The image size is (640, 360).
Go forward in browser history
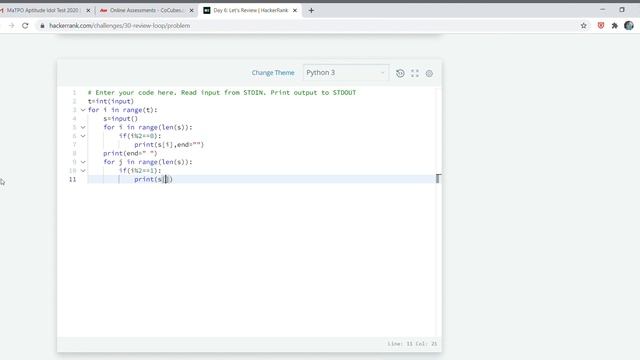pos(11,25)
